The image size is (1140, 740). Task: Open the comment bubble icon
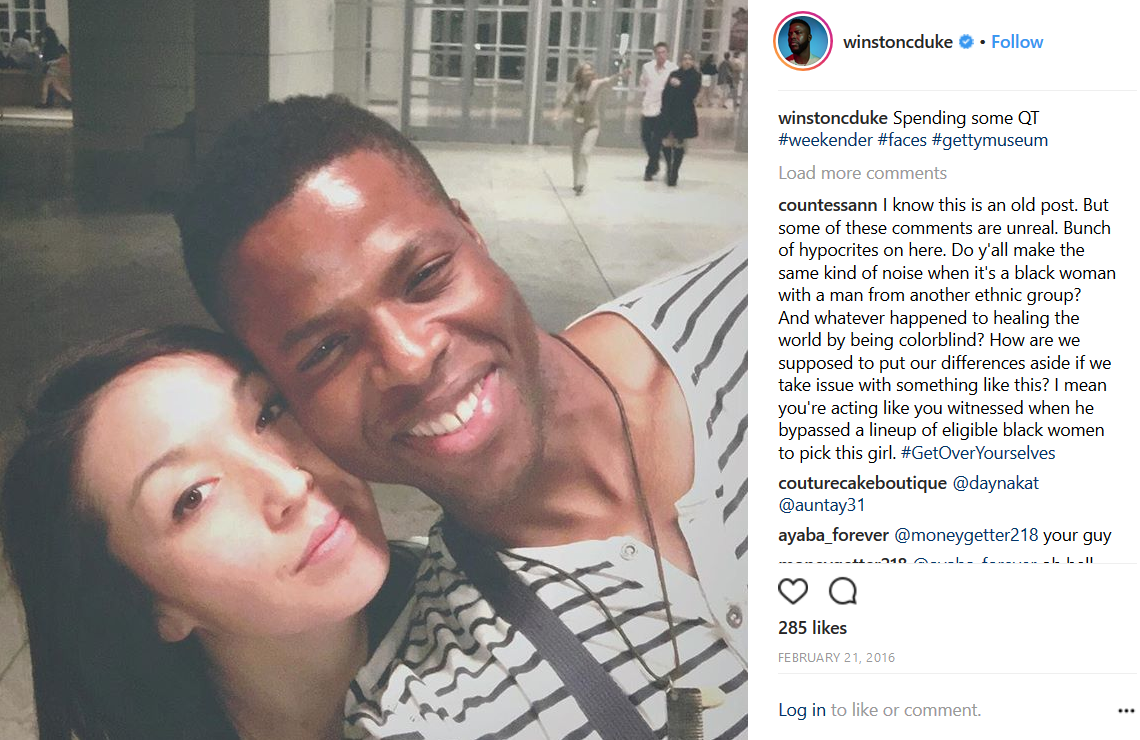pos(843,591)
